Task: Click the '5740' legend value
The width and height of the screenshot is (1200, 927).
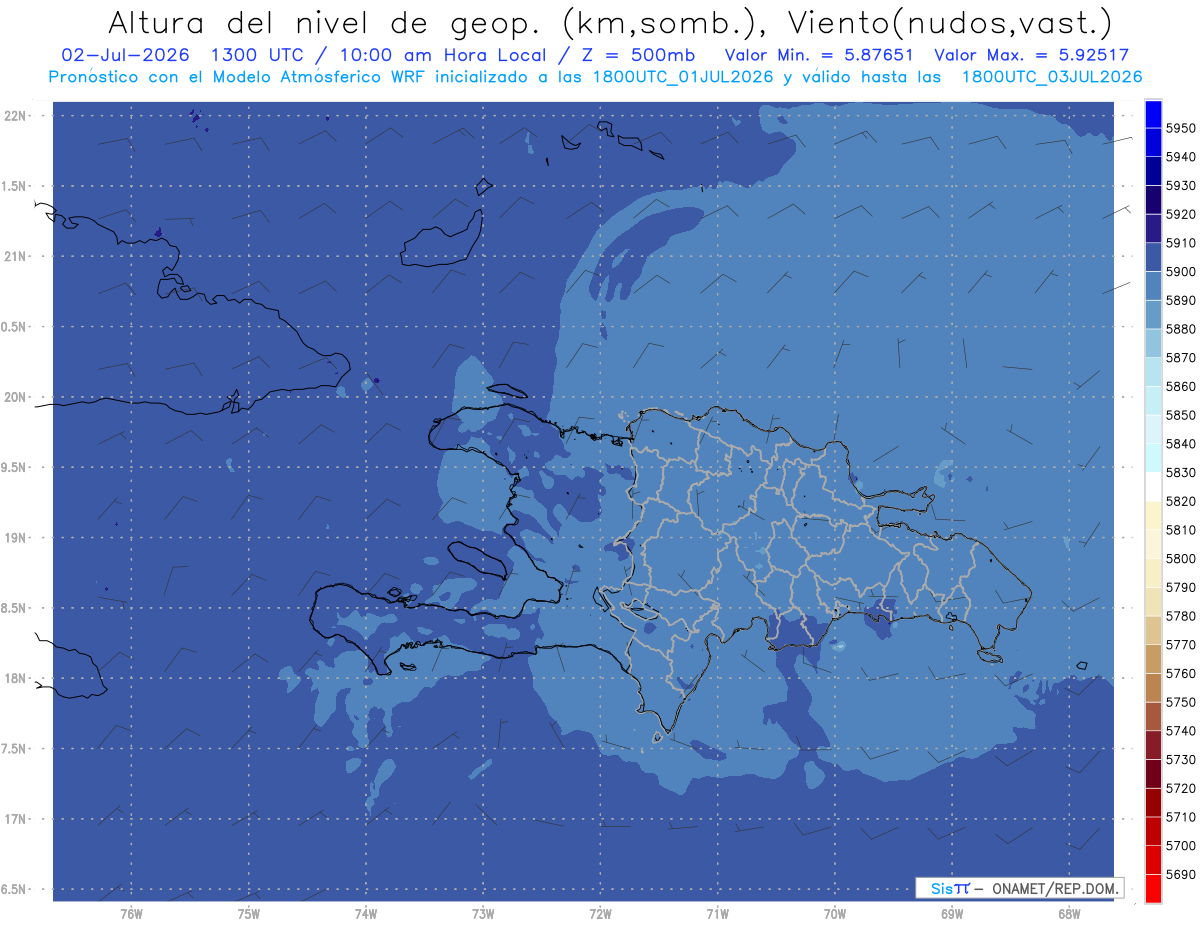Action: pyautogui.click(x=1180, y=731)
